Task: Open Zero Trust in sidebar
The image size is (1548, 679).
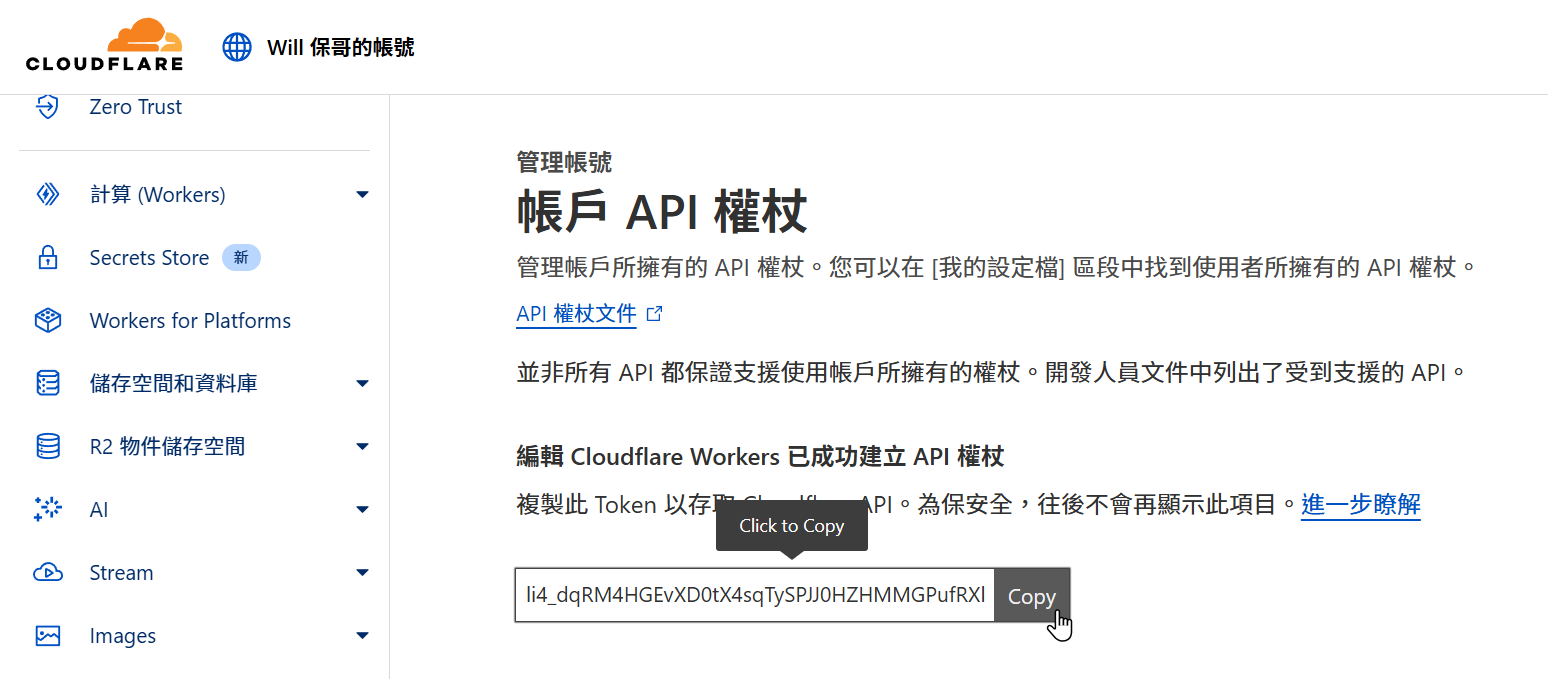Action: coord(136,107)
